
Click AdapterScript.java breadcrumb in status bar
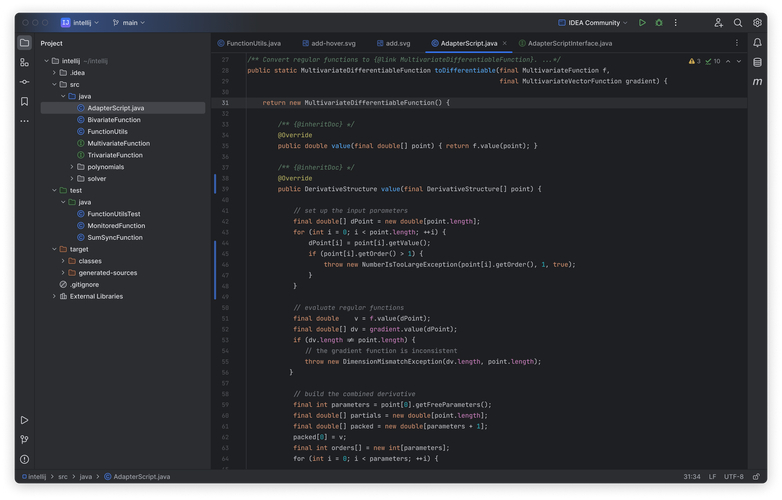click(137, 477)
